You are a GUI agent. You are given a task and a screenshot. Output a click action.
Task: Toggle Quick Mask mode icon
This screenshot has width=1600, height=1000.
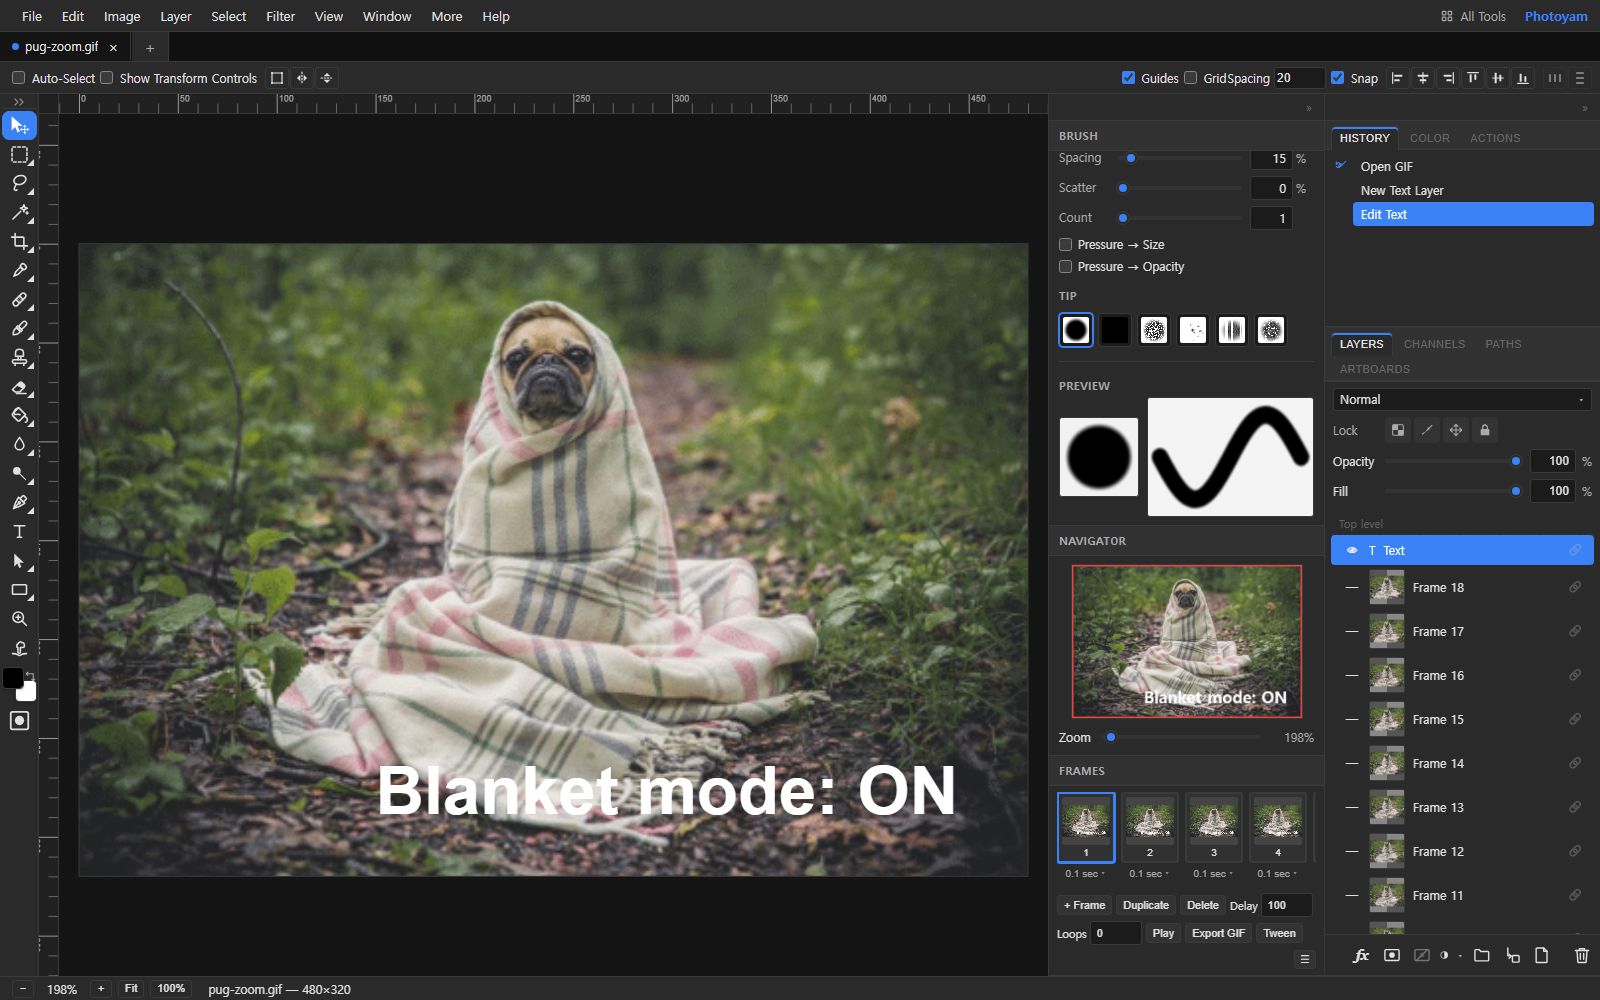point(19,721)
